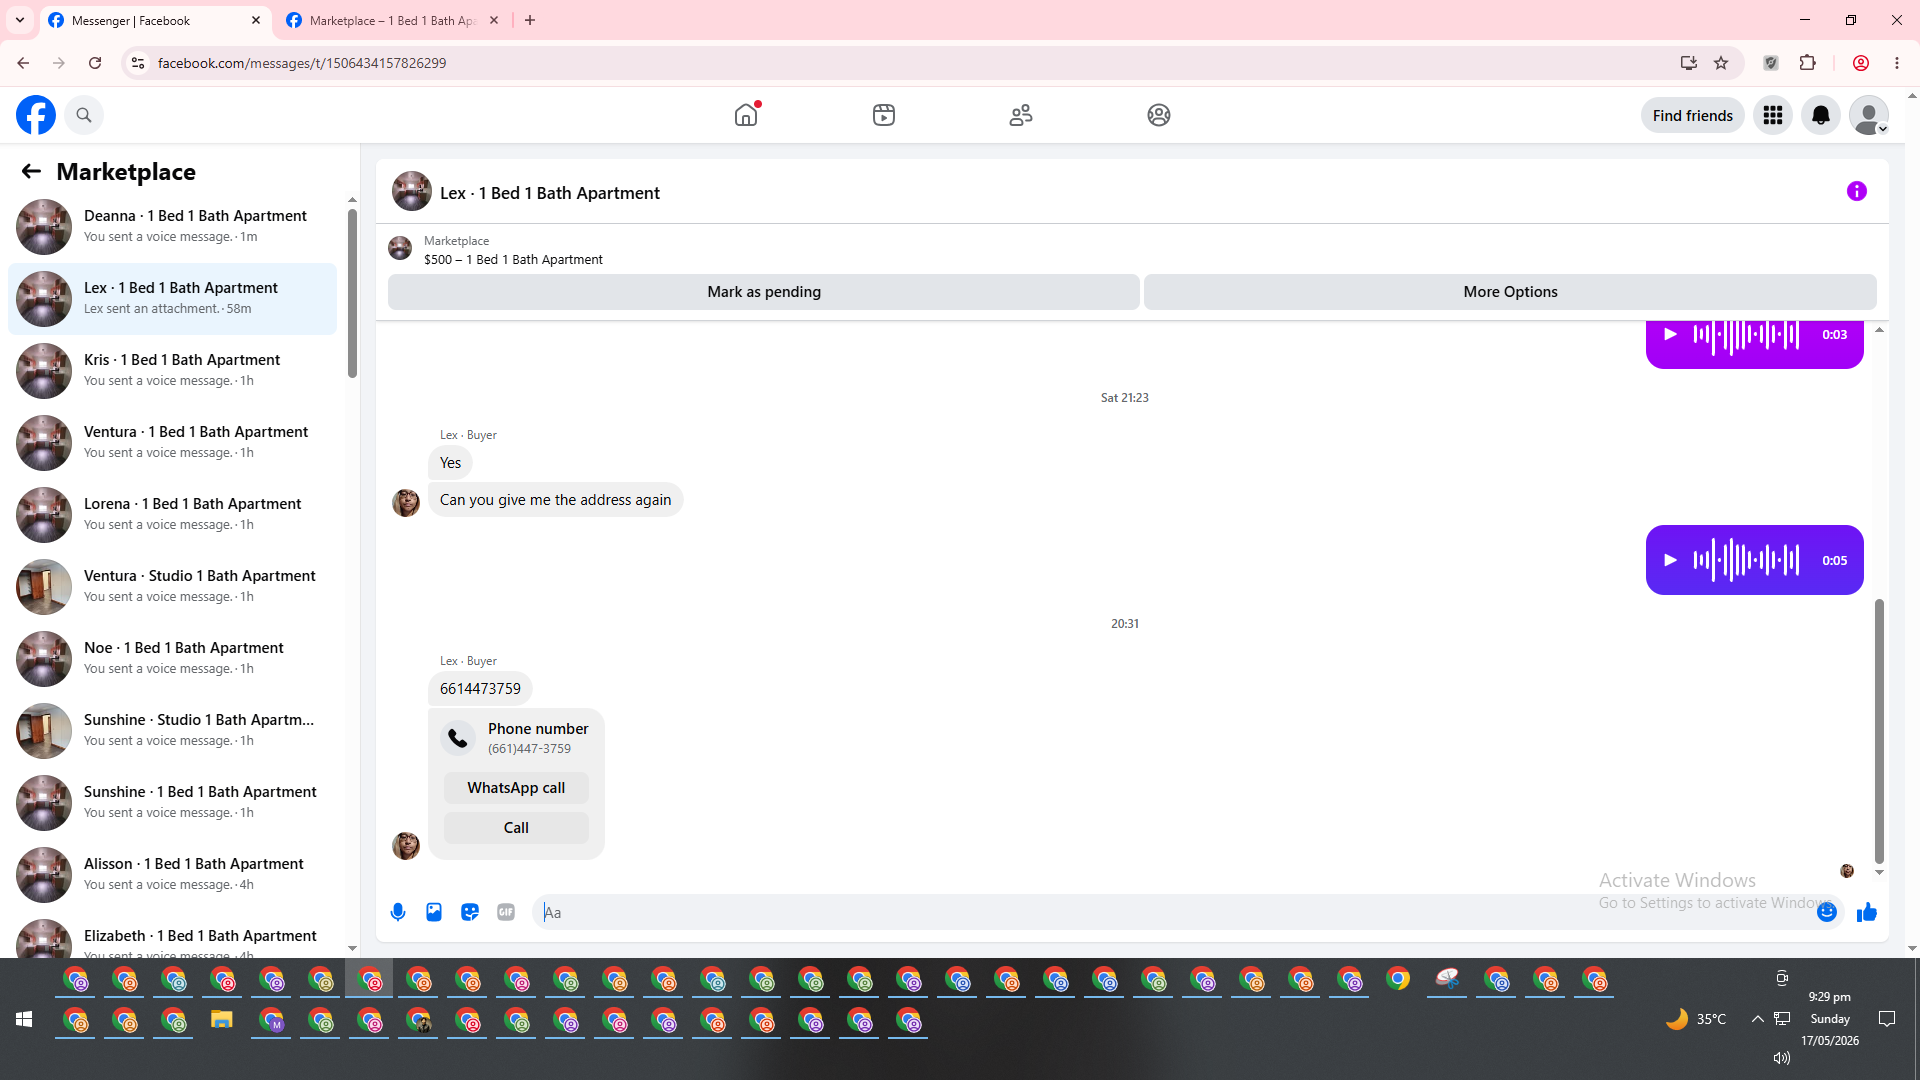The image size is (1920, 1080).
Task: Open the Reels video icon
Action: pyautogui.click(x=884, y=115)
